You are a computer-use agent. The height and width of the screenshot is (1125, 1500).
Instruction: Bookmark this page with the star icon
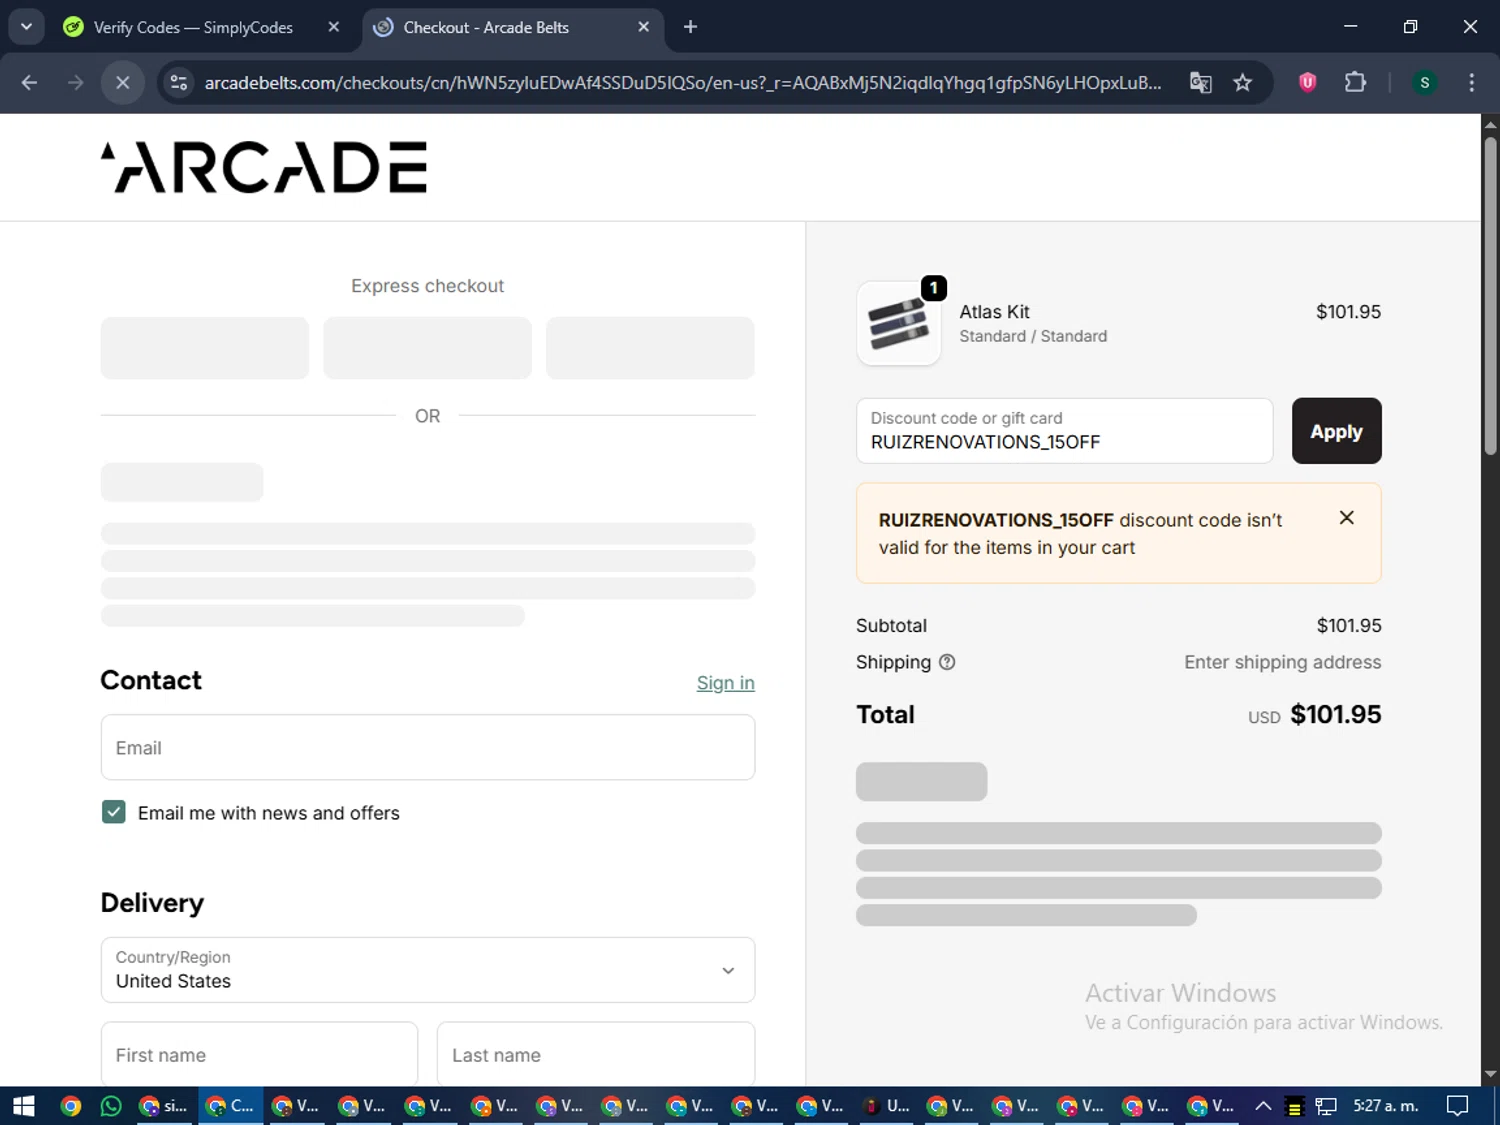(x=1242, y=83)
